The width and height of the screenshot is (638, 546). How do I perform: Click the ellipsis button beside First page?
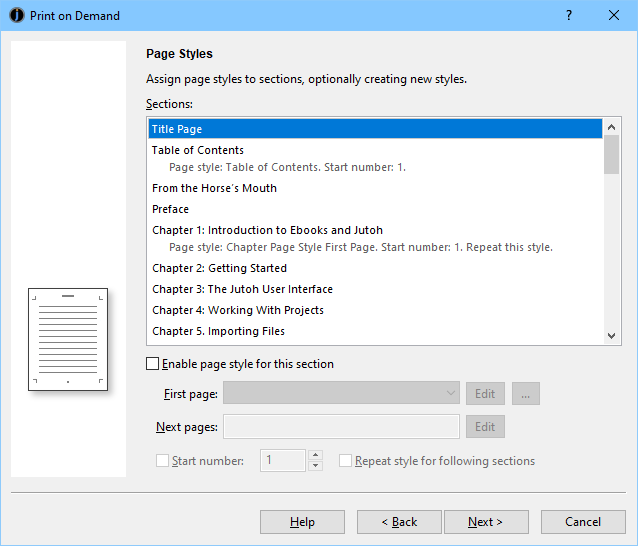click(528, 394)
